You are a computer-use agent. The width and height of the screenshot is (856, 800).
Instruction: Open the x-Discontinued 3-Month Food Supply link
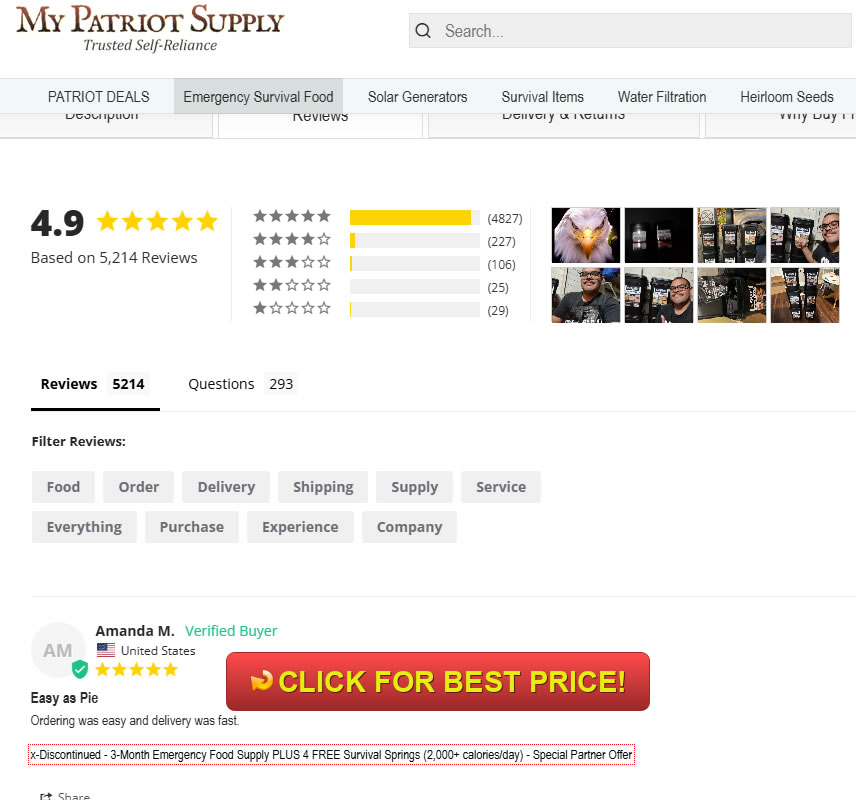point(331,755)
